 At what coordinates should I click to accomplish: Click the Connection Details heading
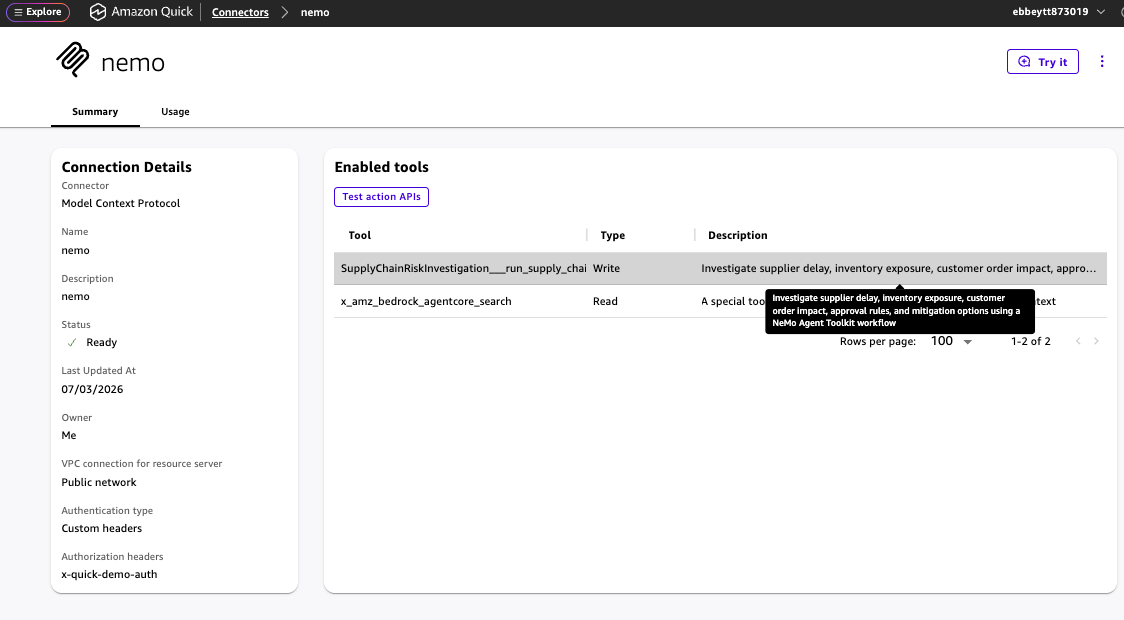[126, 167]
